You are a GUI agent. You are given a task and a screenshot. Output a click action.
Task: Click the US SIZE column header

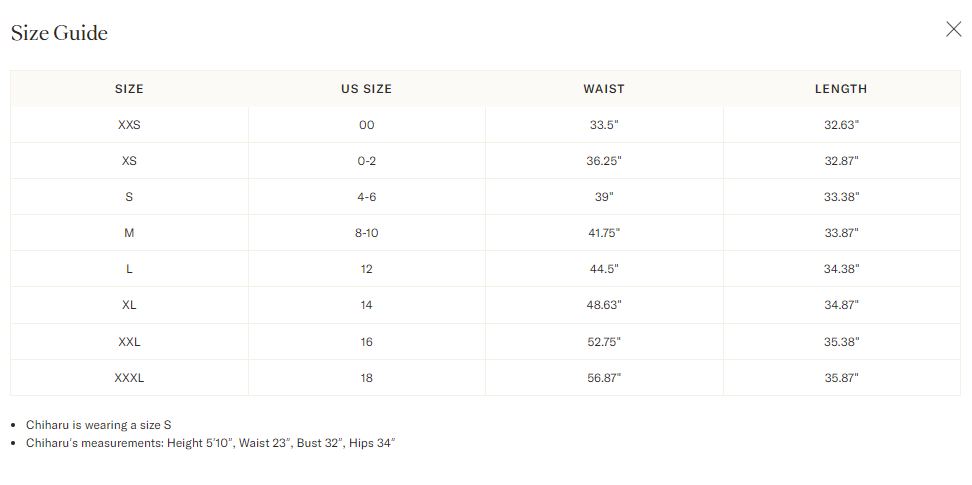(366, 89)
